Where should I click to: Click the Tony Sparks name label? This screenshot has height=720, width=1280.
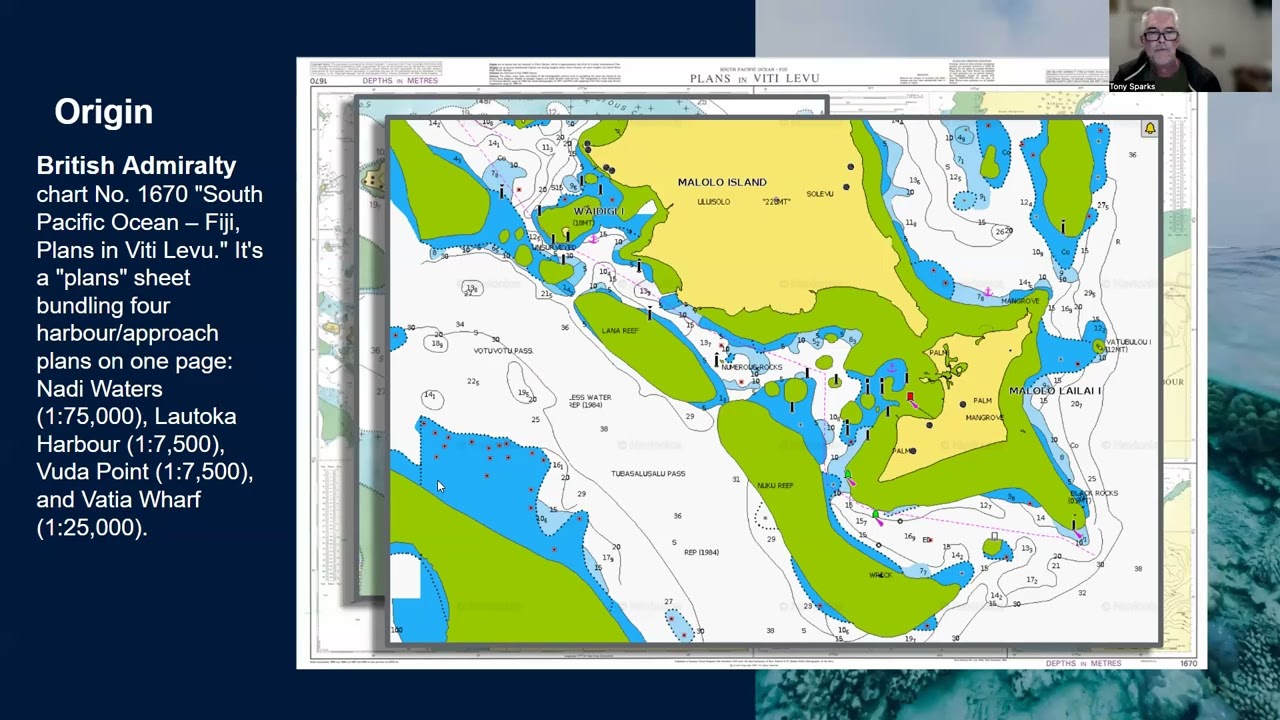tap(1133, 87)
